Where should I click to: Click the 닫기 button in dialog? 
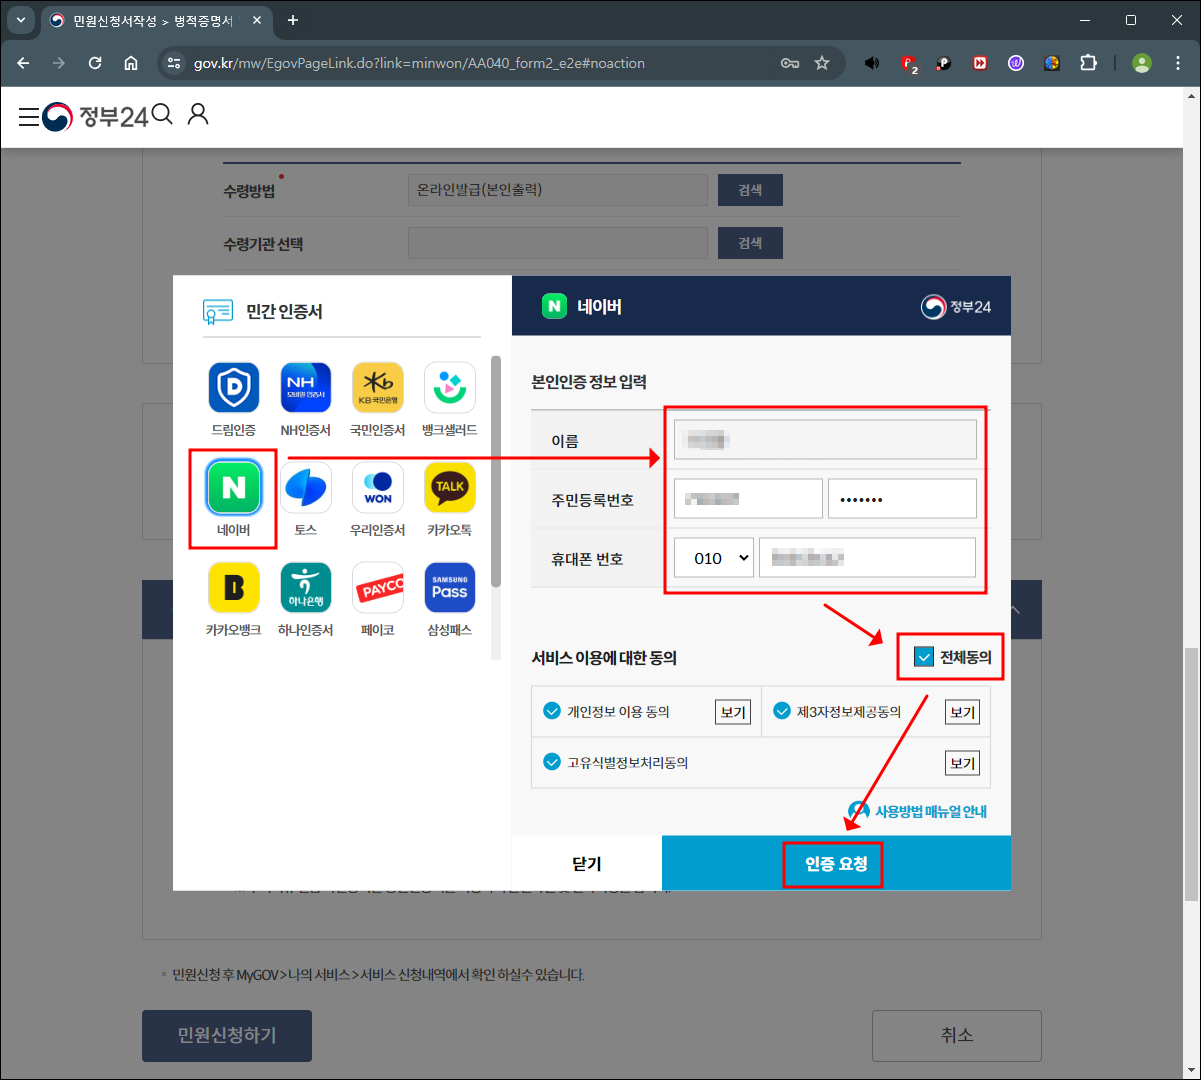587,863
